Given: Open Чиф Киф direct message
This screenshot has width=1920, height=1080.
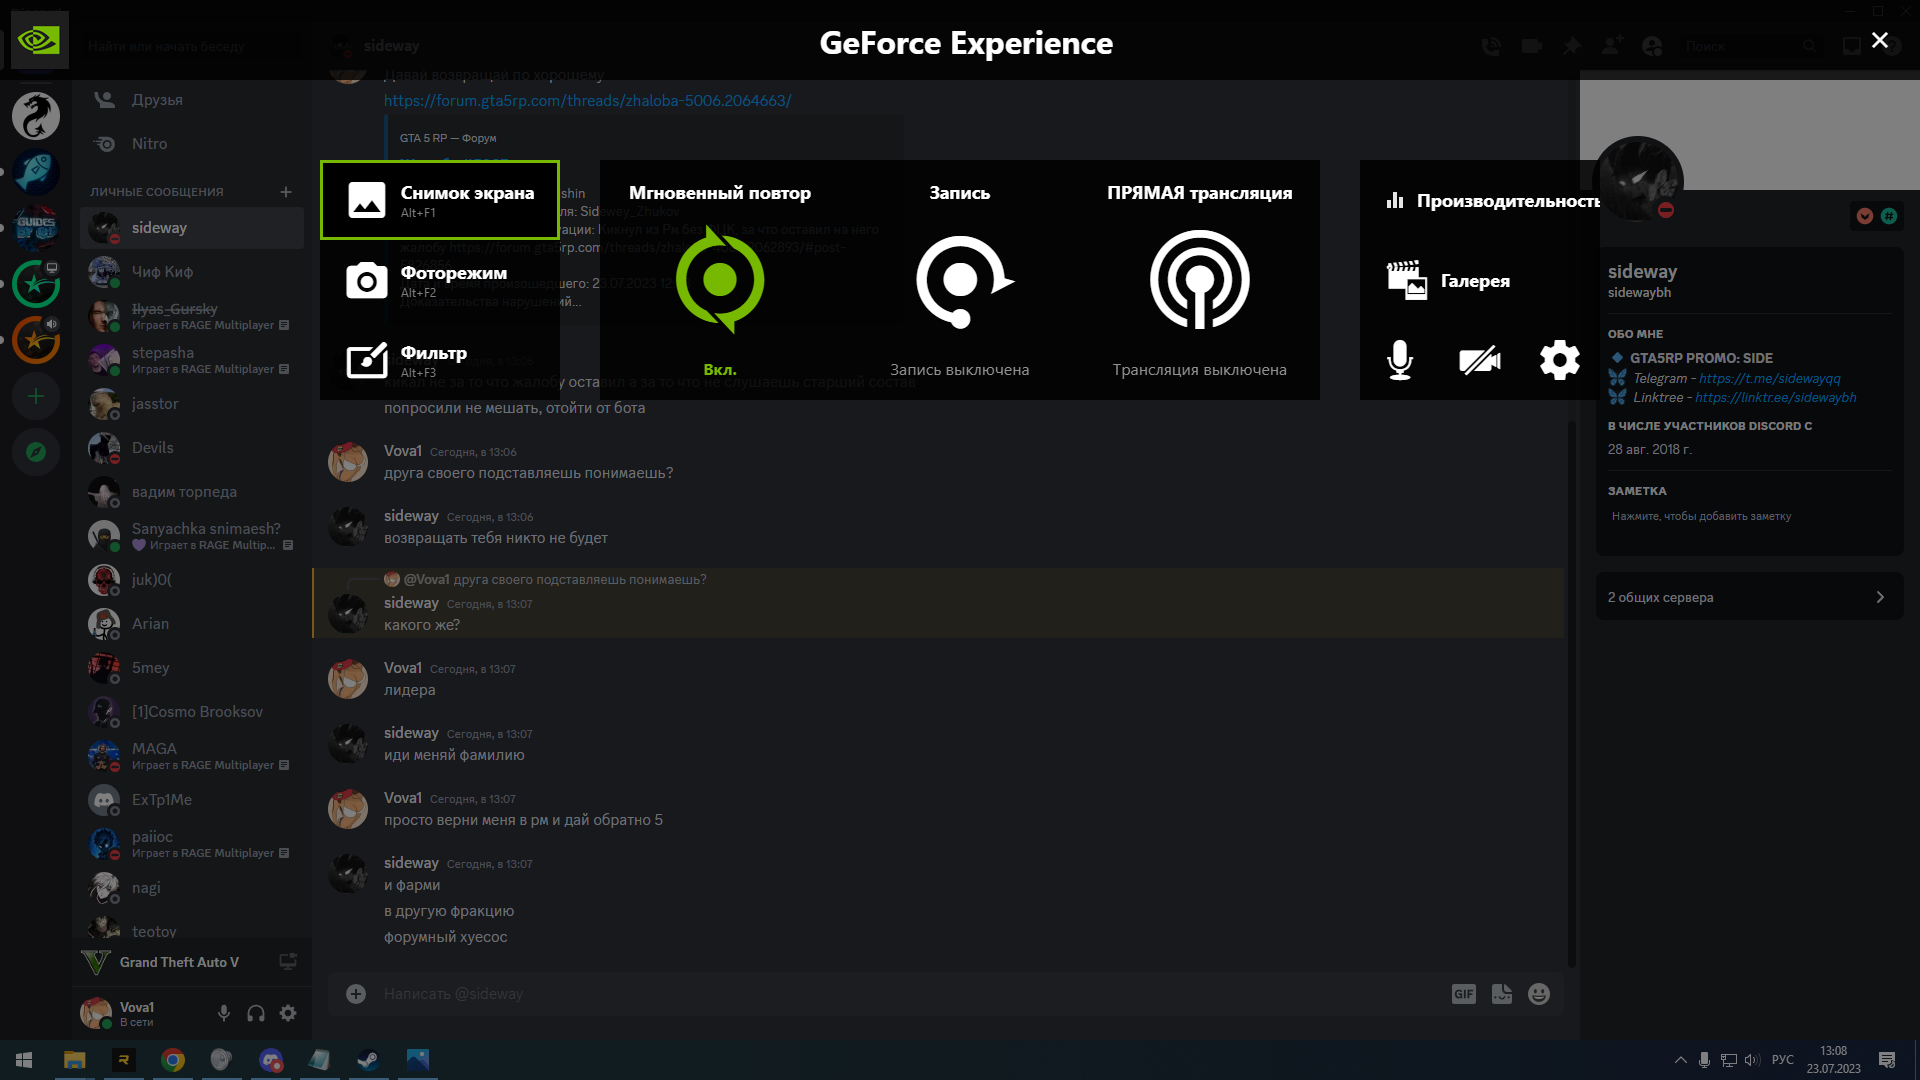Looking at the screenshot, I should (x=192, y=272).
